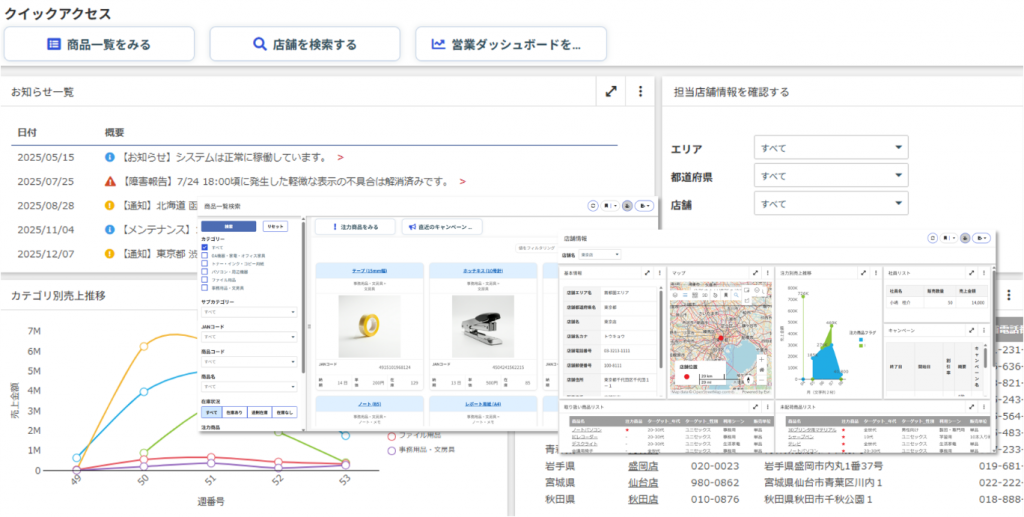The height and width of the screenshot is (517, 1024).
Task: Open the エリア dropdown
Action: click(x=830, y=148)
